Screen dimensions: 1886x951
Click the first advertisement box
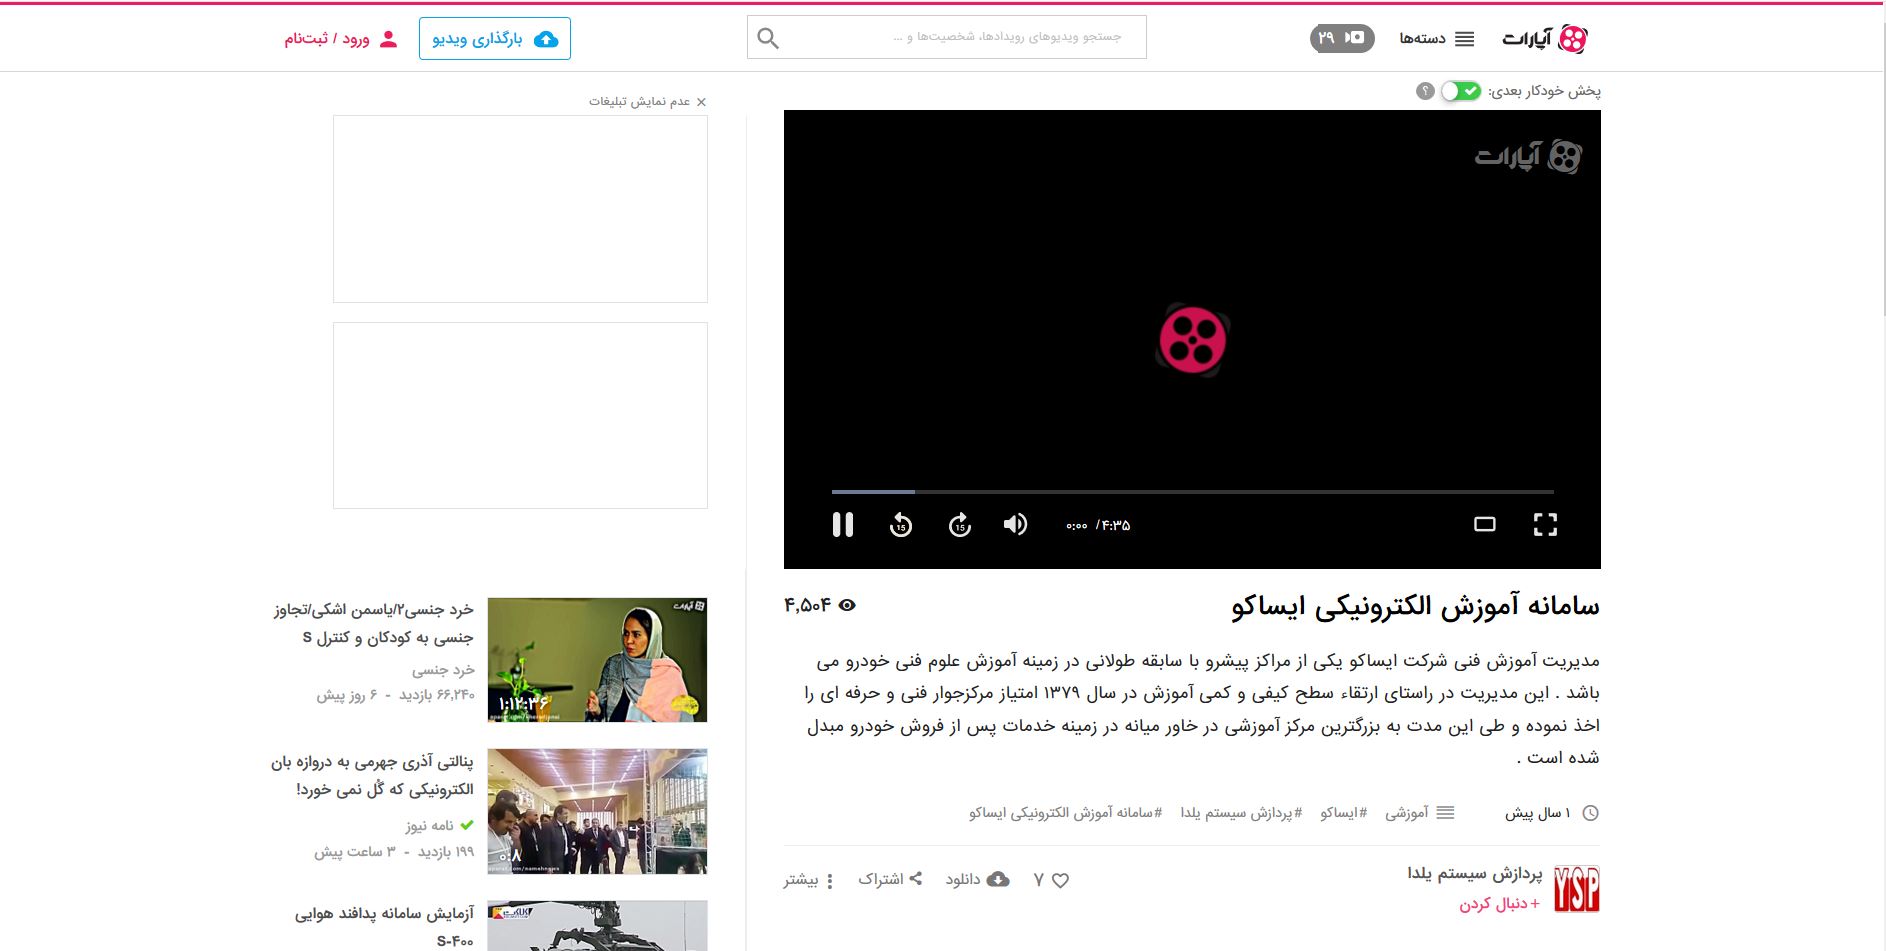click(x=520, y=209)
